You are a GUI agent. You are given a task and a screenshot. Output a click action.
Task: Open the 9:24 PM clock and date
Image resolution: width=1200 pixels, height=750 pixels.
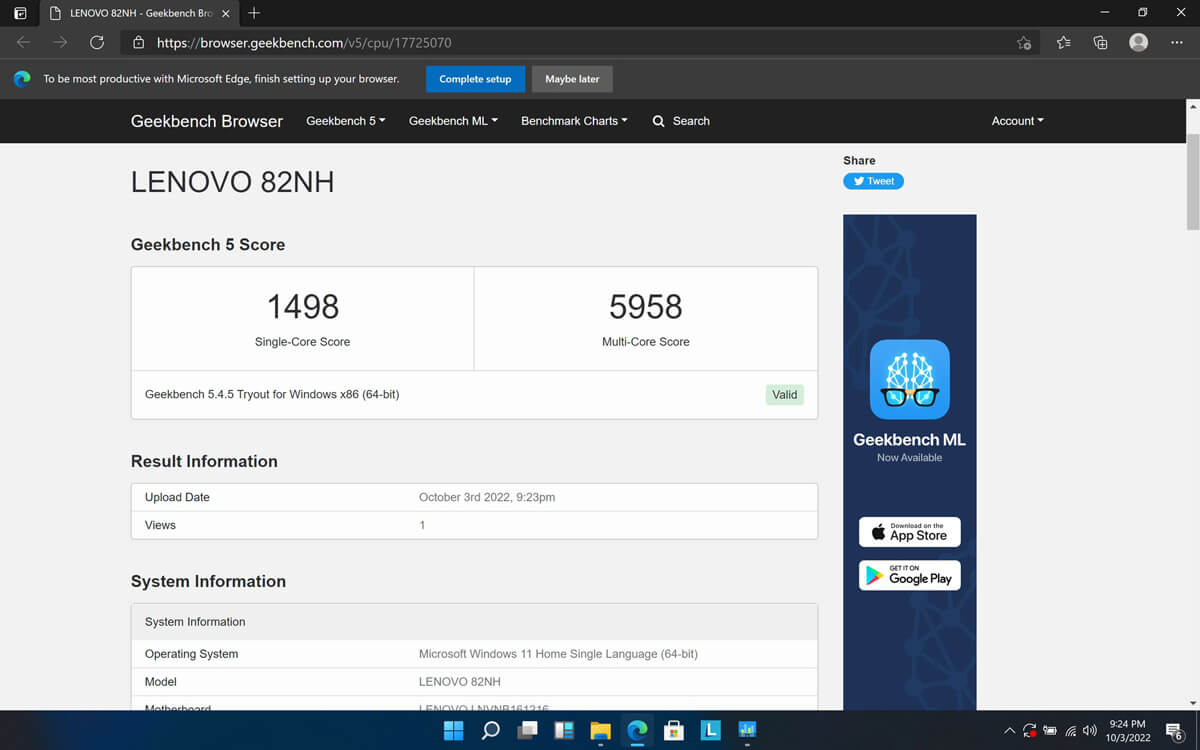tap(1128, 730)
